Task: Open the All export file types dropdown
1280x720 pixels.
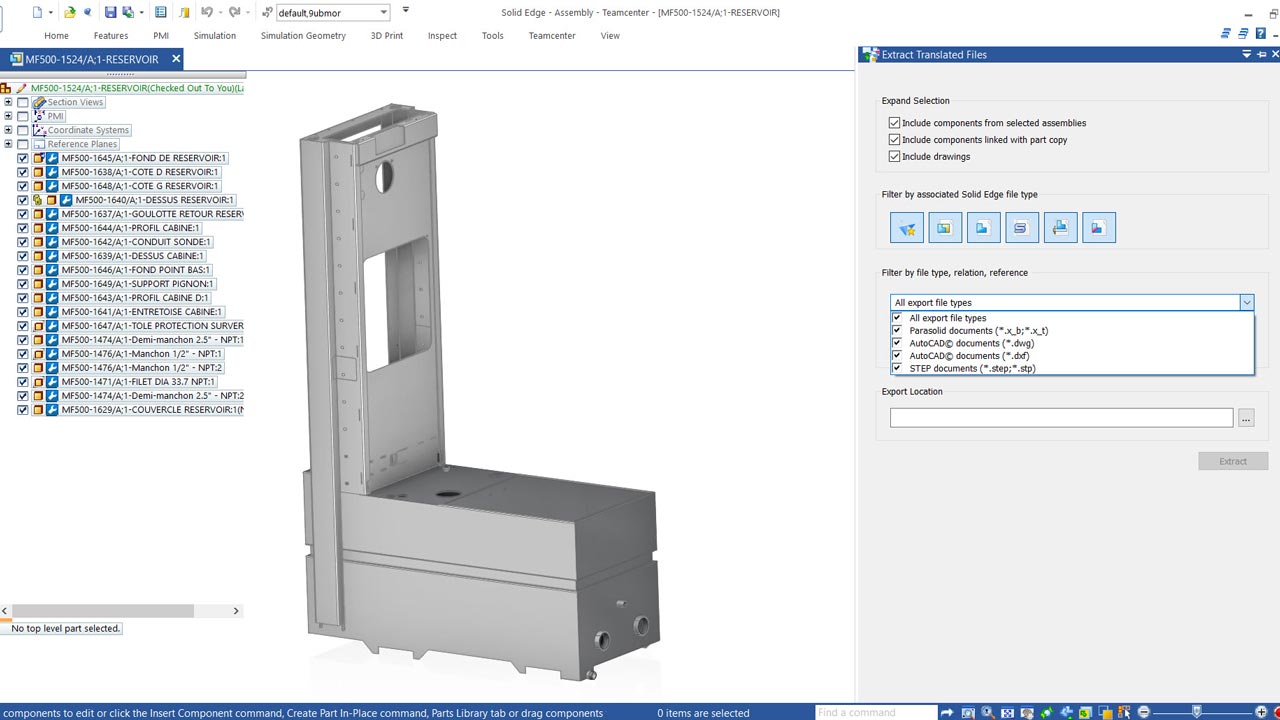Action: pyautogui.click(x=1246, y=302)
